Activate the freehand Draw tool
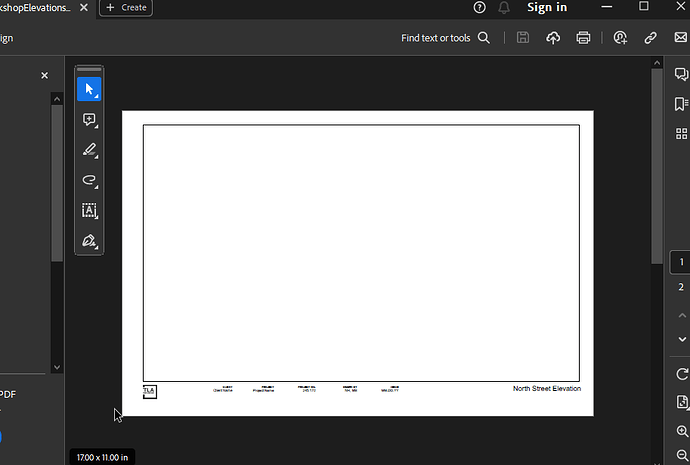Image resolution: width=690 pixels, height=465 pixels. pos(89,180)
